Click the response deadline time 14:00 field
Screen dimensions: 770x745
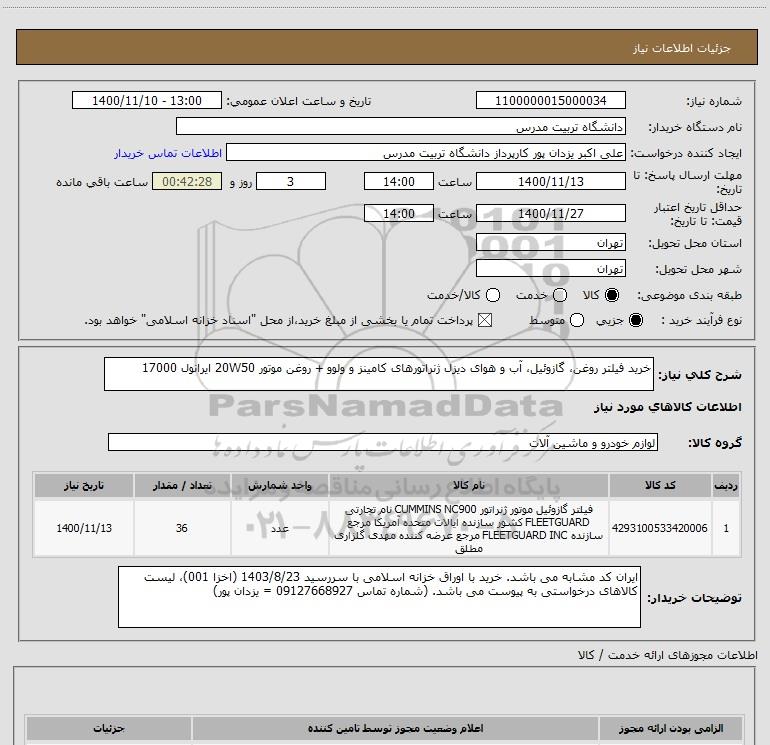coord(399,181)
